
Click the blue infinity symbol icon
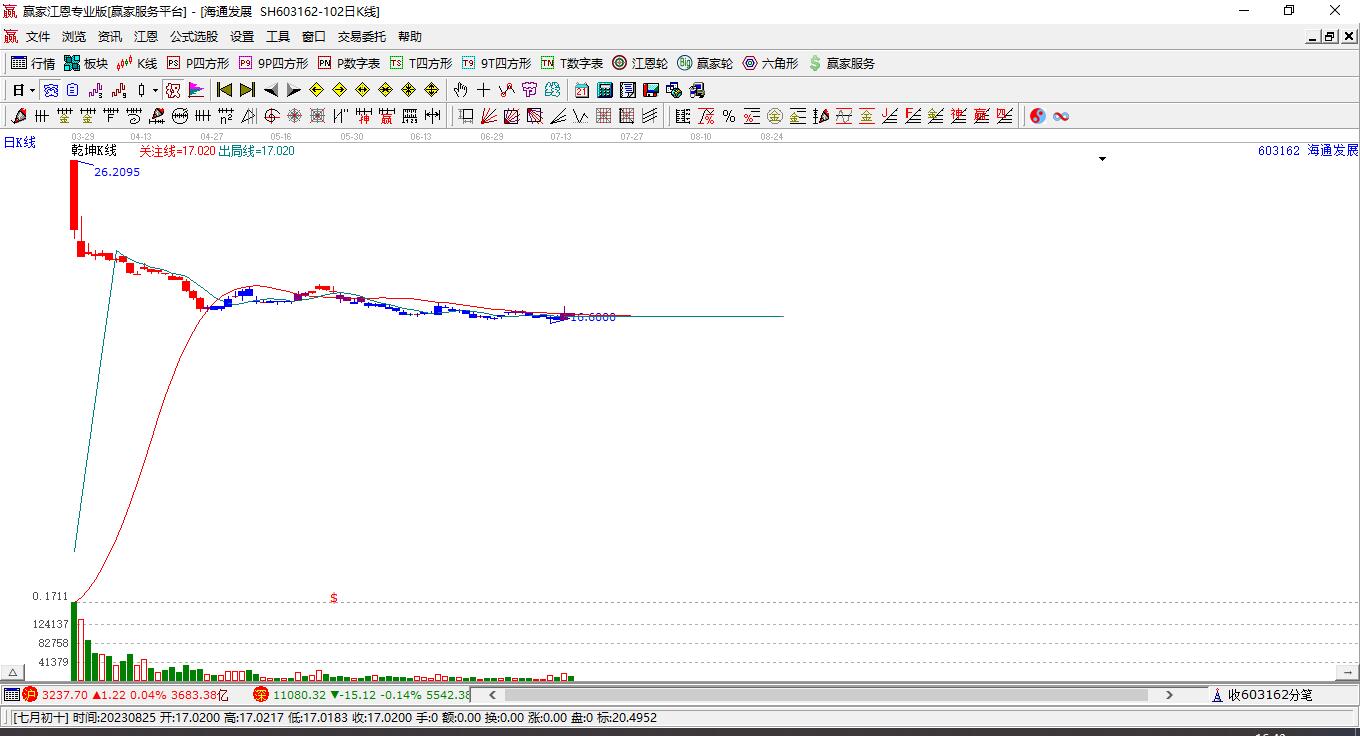click(1061, 116)
